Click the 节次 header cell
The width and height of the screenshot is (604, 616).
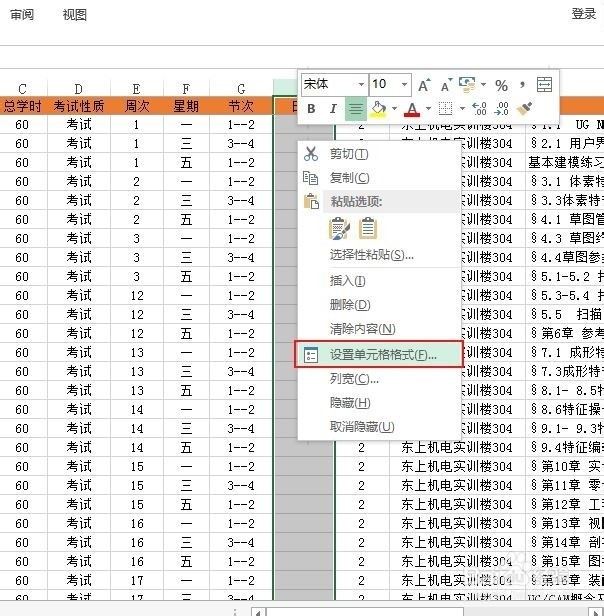(241, 106)
